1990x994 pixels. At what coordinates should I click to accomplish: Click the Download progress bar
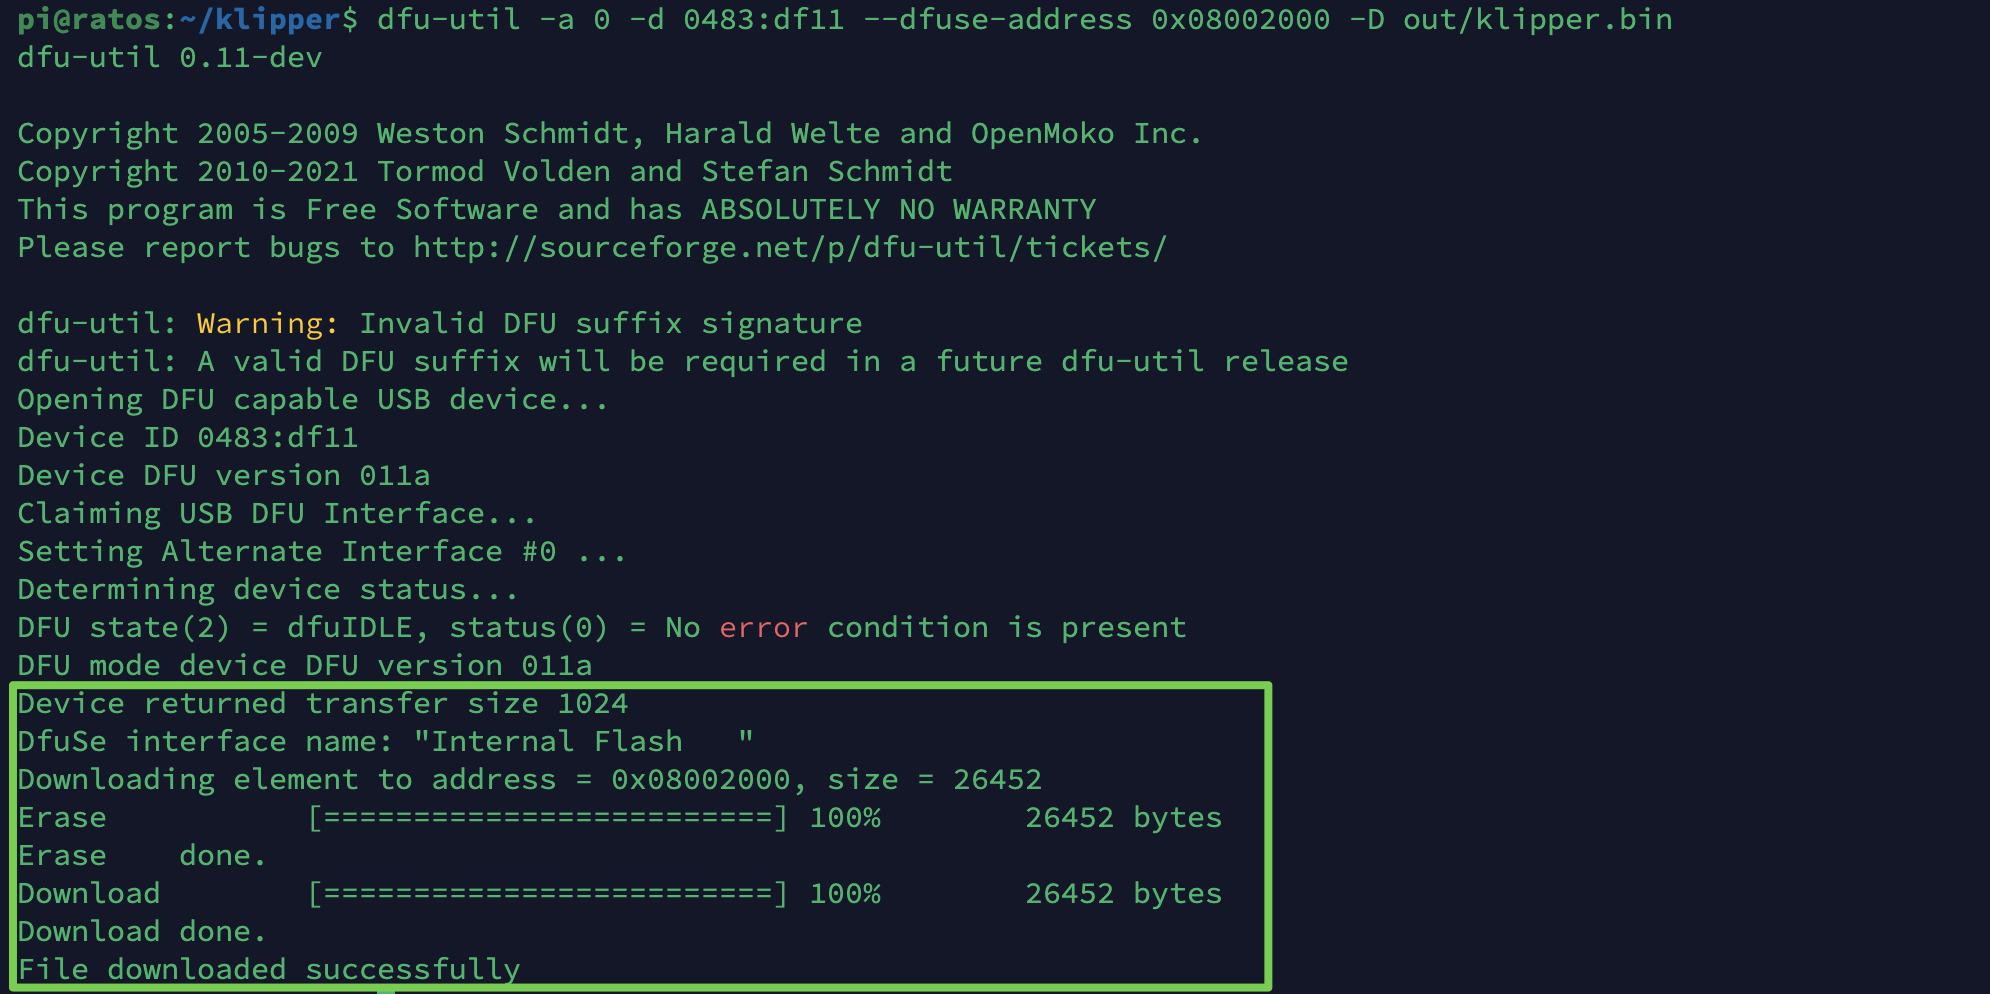coord(548,894)
